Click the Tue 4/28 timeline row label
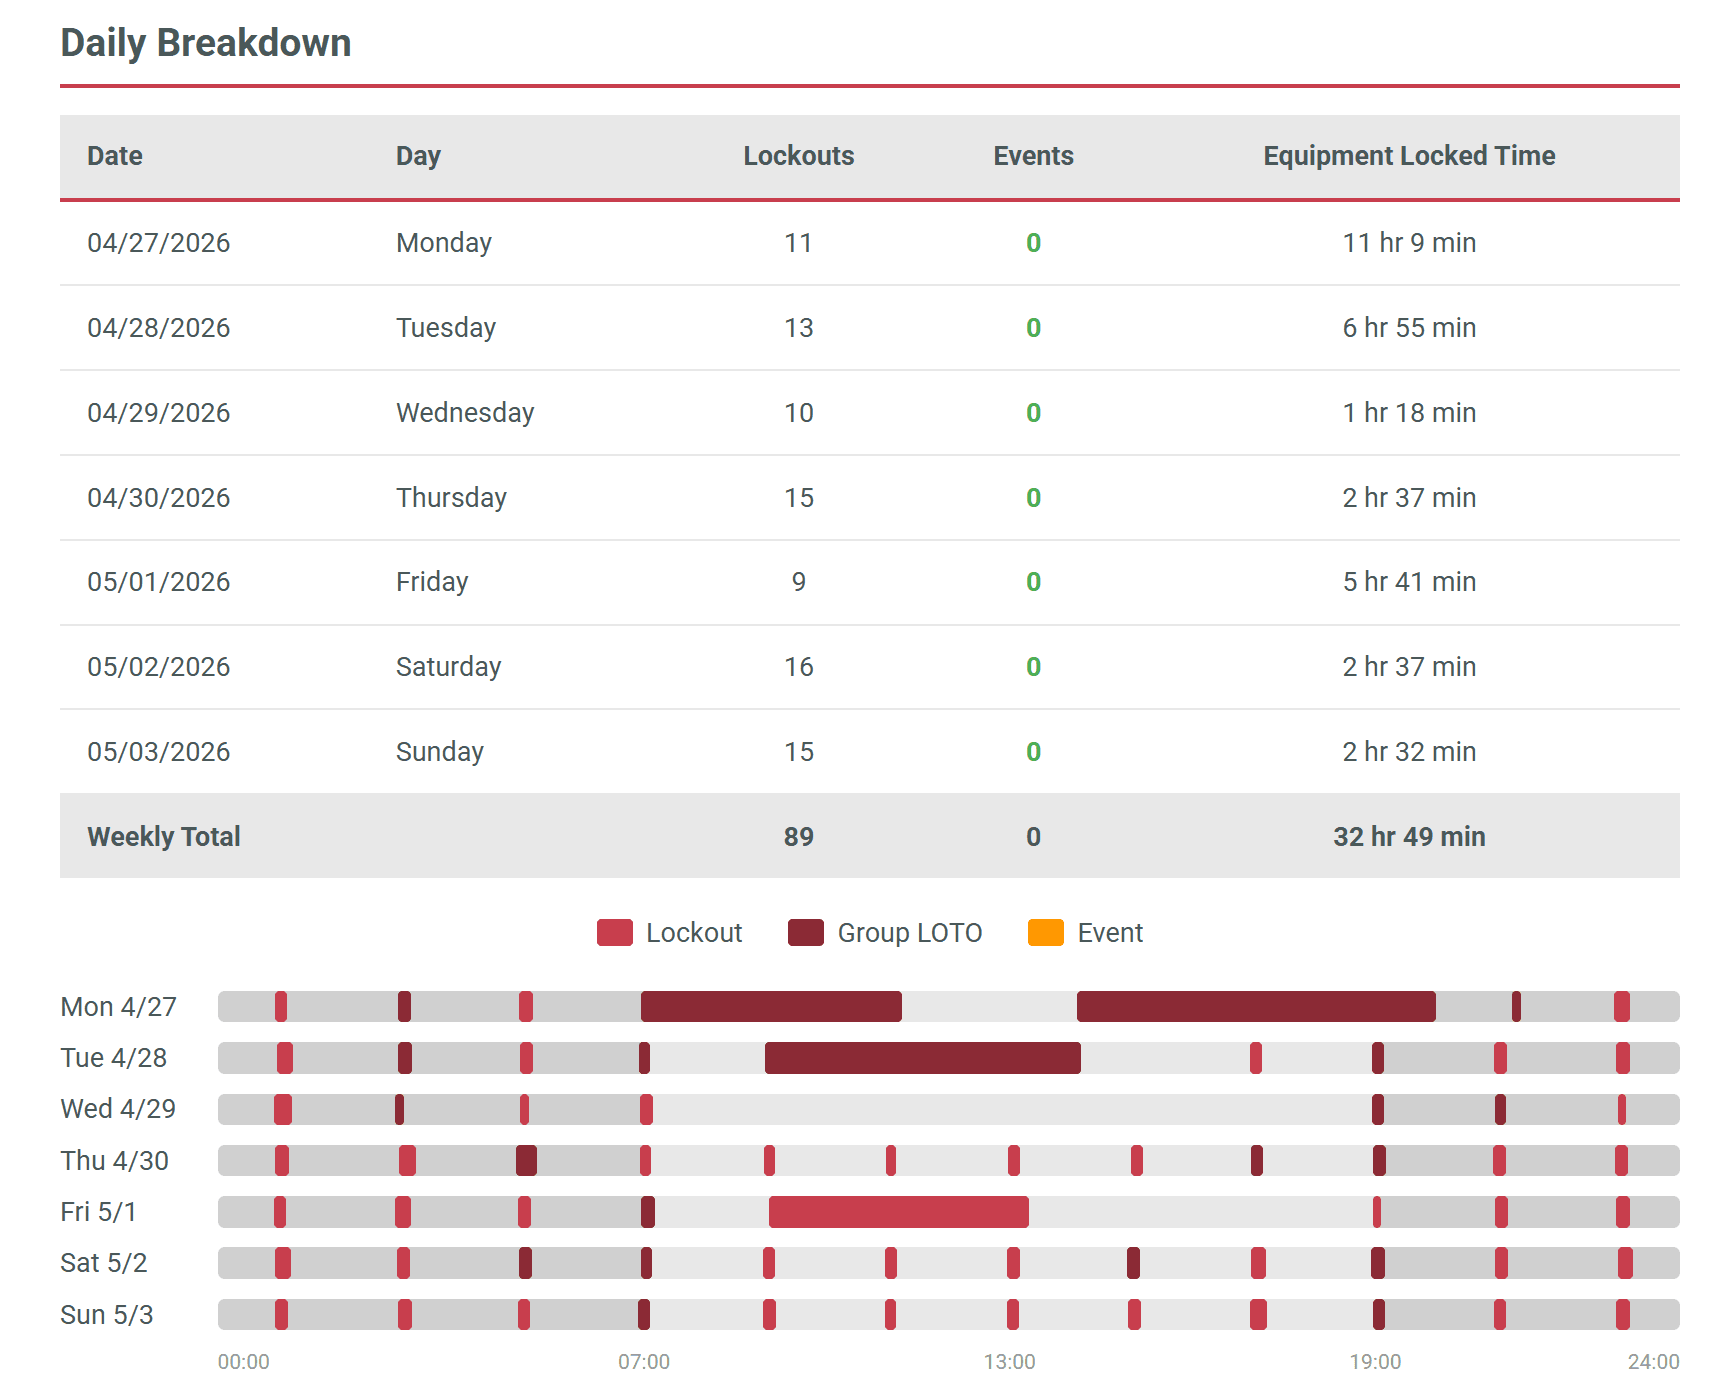 (113, 1058)
